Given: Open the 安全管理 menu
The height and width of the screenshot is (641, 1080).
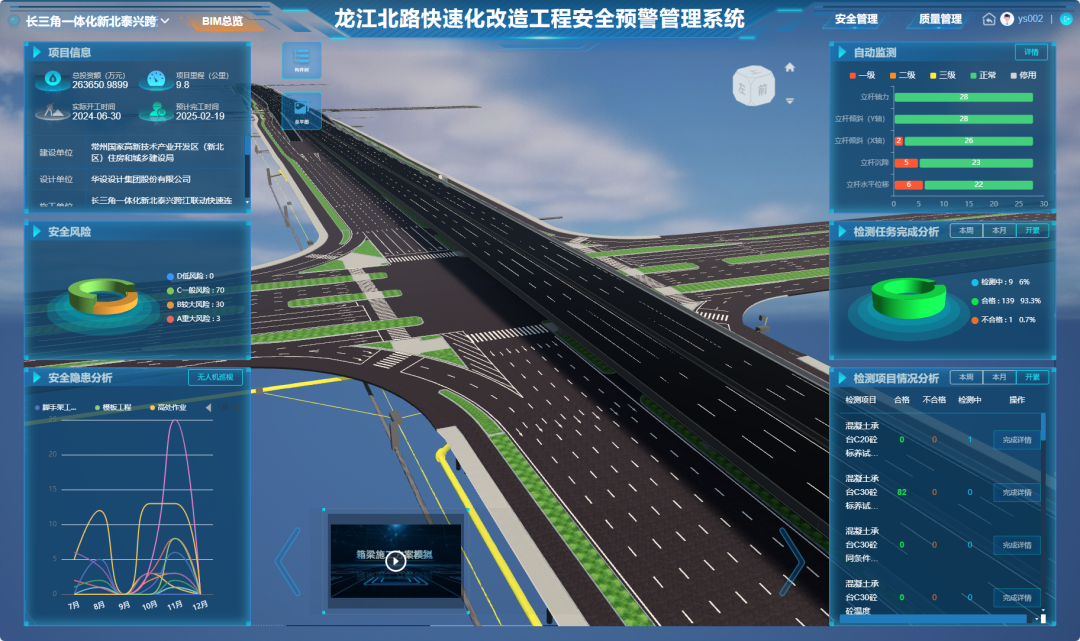Looking at the screenshot, I should coord(856,19).
